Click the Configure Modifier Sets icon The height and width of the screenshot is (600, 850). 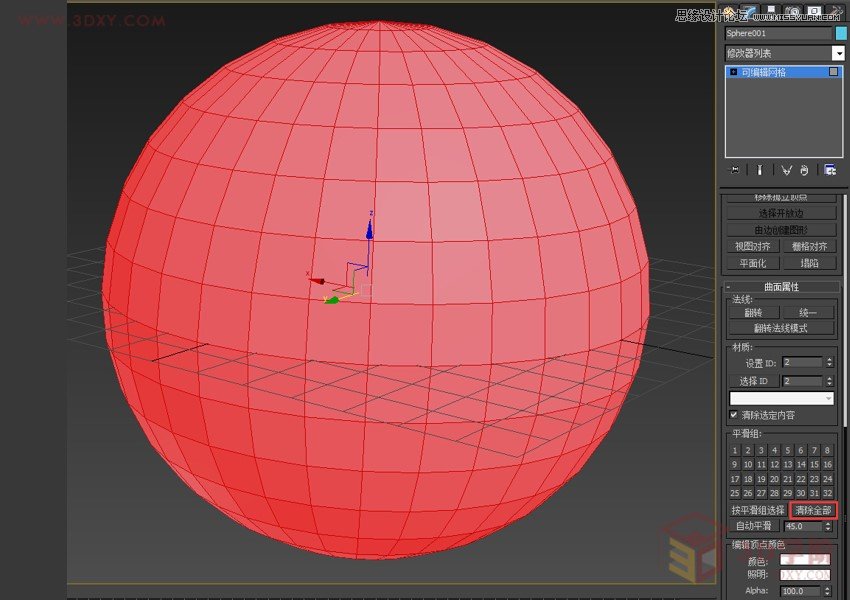coord(828,168)
